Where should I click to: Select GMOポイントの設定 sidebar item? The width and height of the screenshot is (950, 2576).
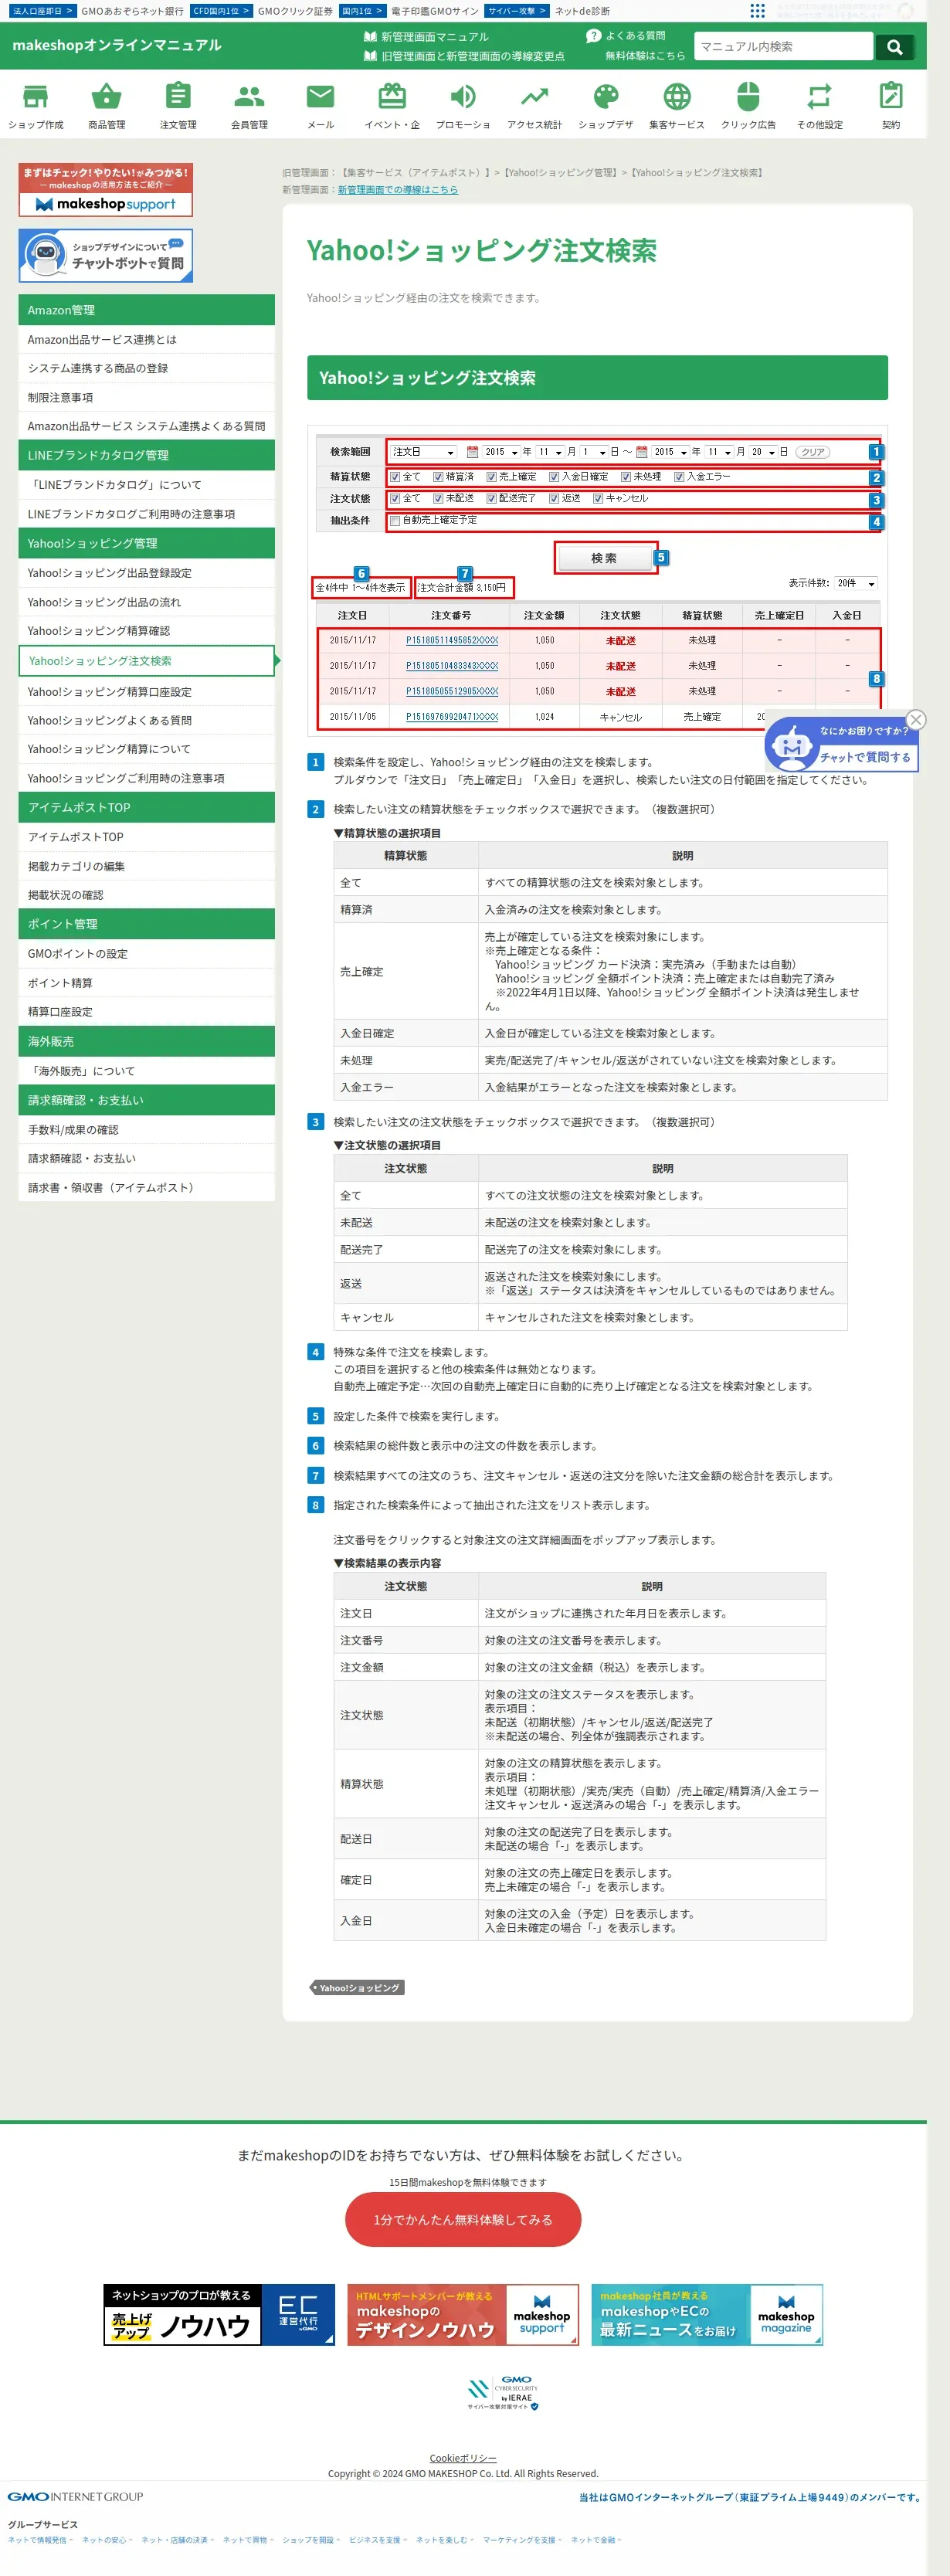click(x=146, y=954)
